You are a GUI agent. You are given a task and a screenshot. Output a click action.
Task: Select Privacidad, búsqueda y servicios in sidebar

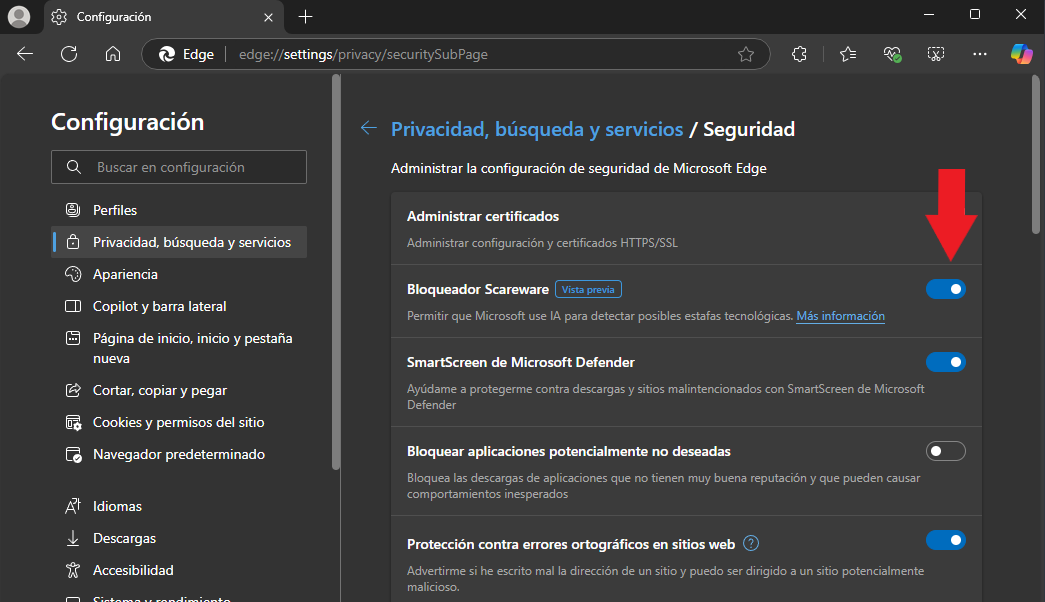[x=179, y=242]
